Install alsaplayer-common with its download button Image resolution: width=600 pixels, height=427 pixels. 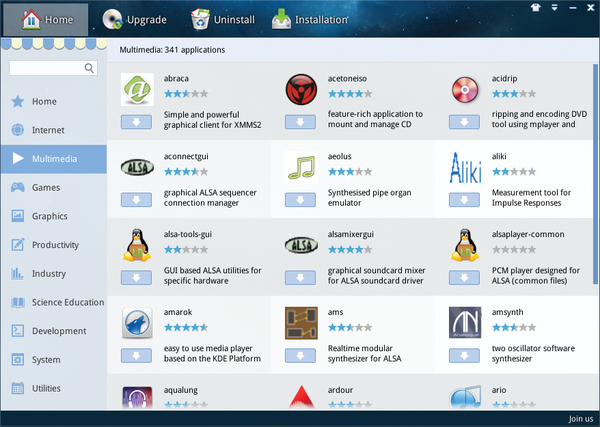tap(464, 278)
